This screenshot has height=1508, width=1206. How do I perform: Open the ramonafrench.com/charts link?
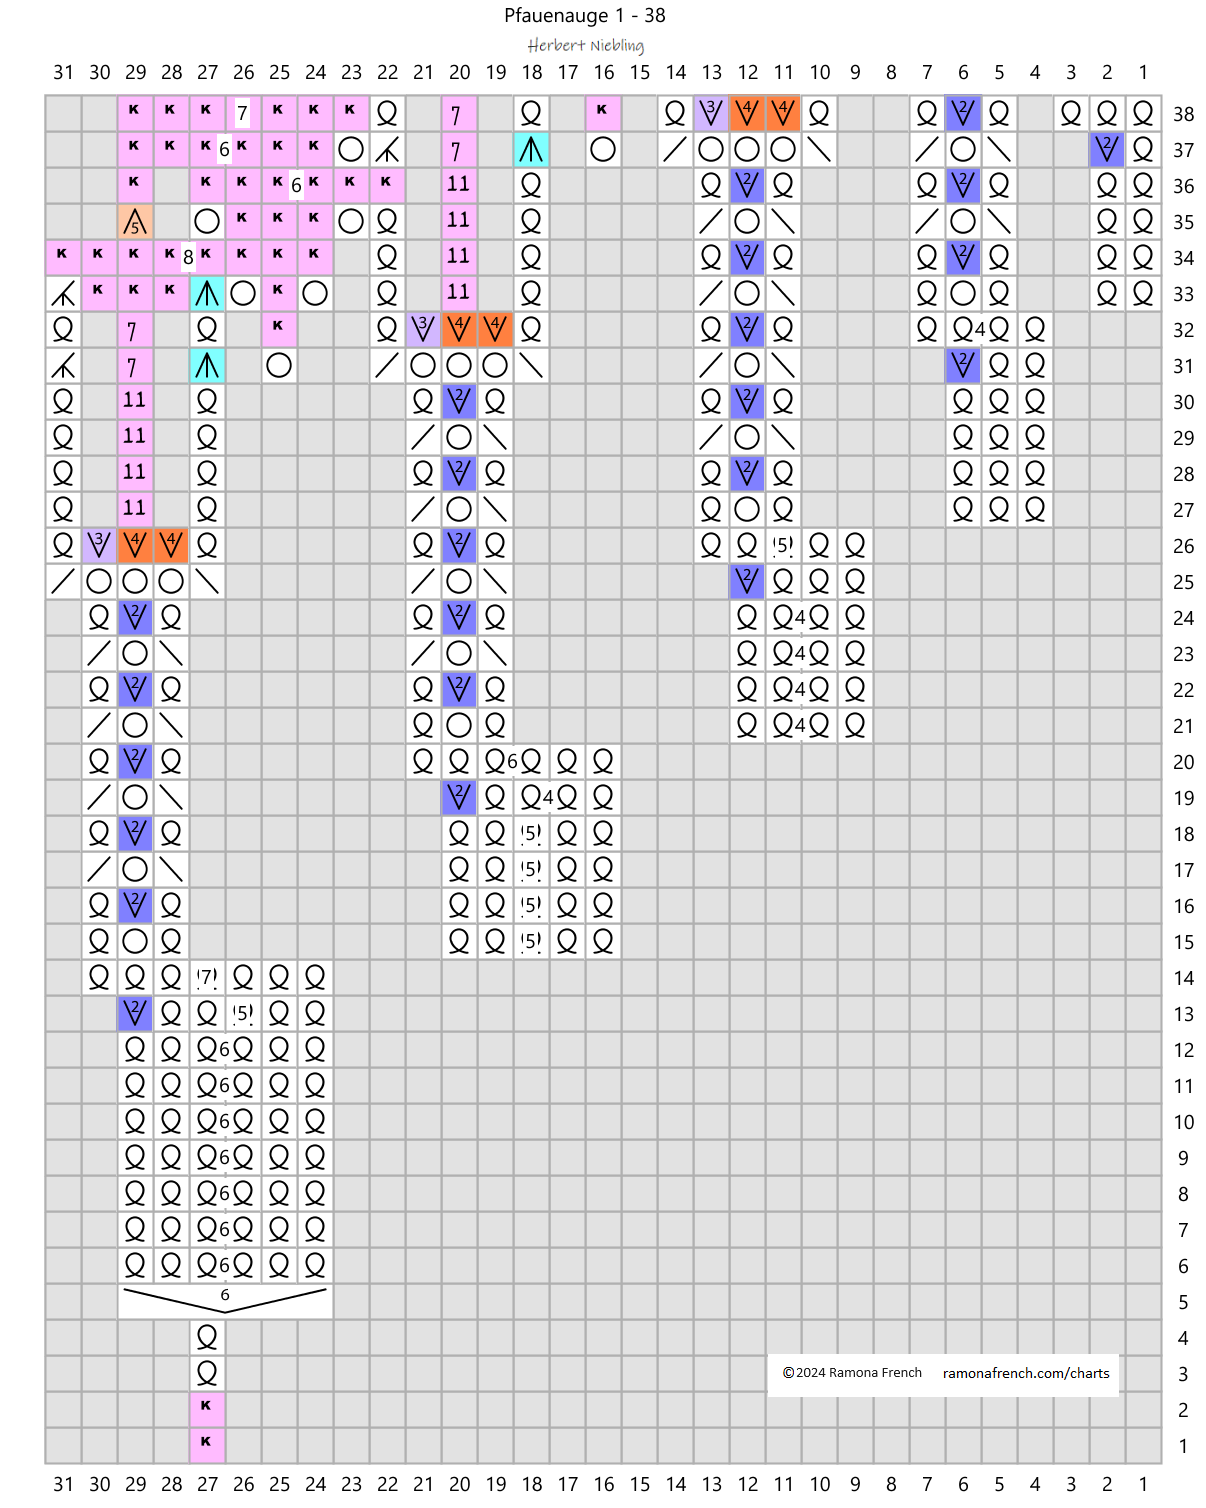pos(1025,1373)
